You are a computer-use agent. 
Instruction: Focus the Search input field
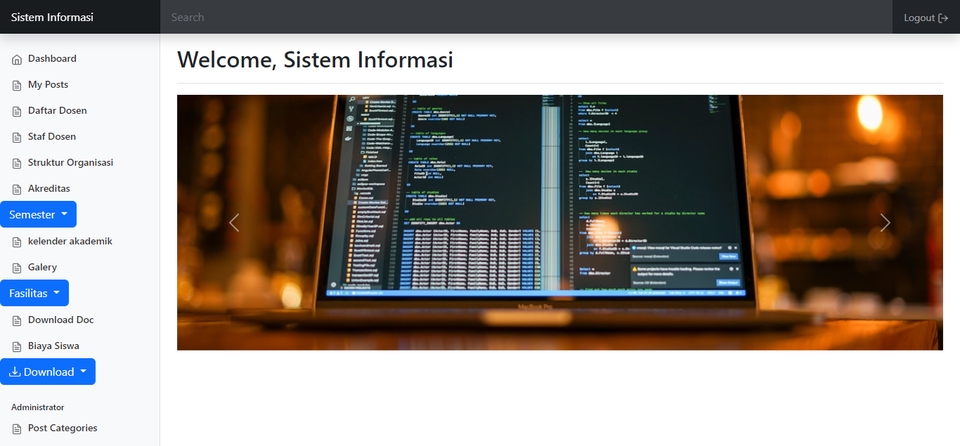(526, 17)
